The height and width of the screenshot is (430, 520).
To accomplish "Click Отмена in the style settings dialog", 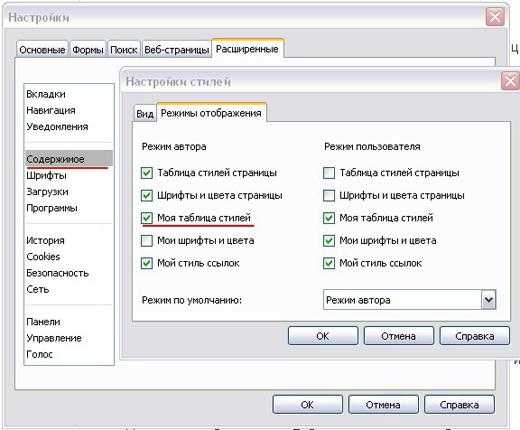I will tap(399, 336).
